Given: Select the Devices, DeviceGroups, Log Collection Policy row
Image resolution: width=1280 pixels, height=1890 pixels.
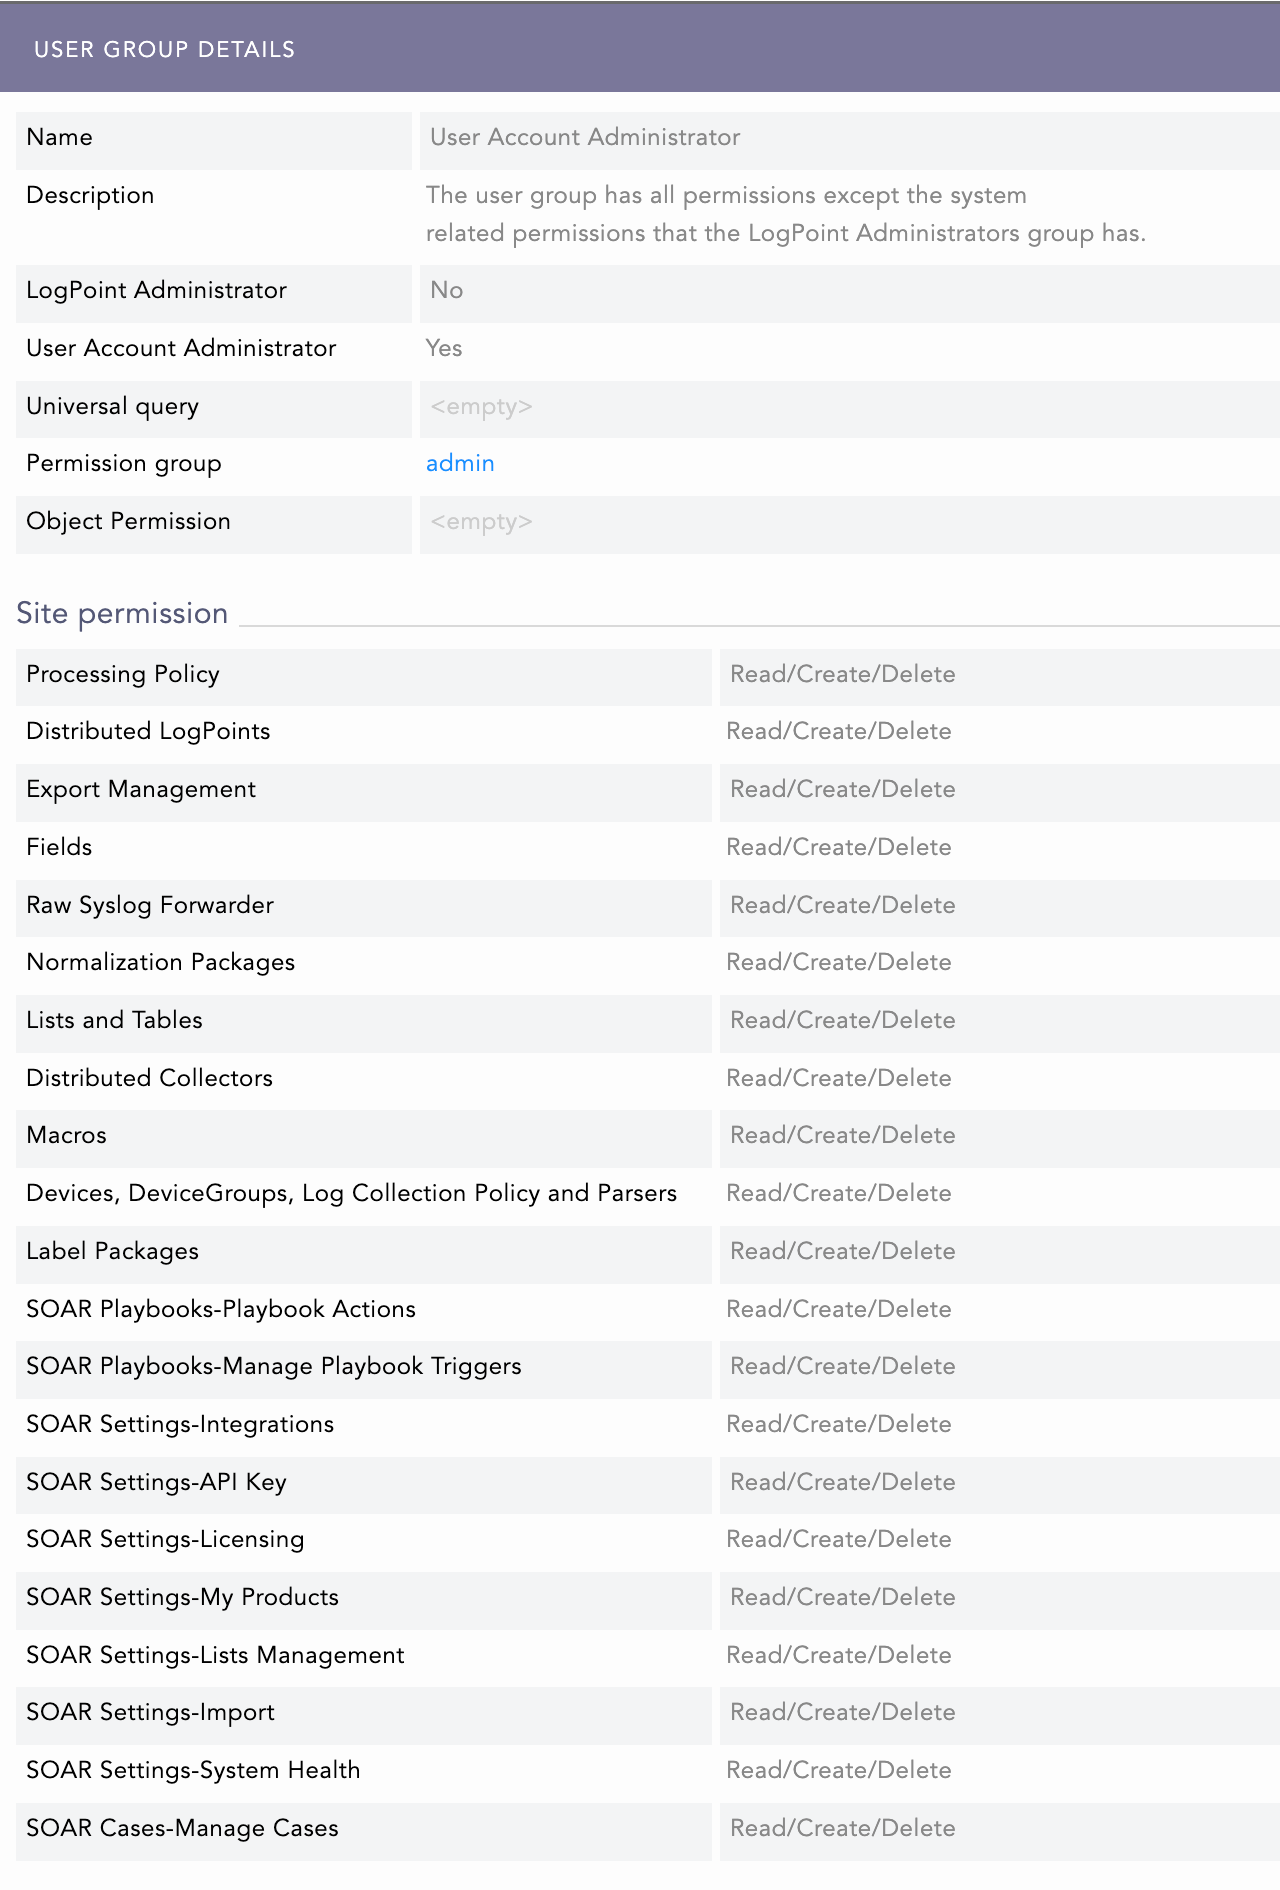Looking at the screenshot, I should coord(351,1193).
